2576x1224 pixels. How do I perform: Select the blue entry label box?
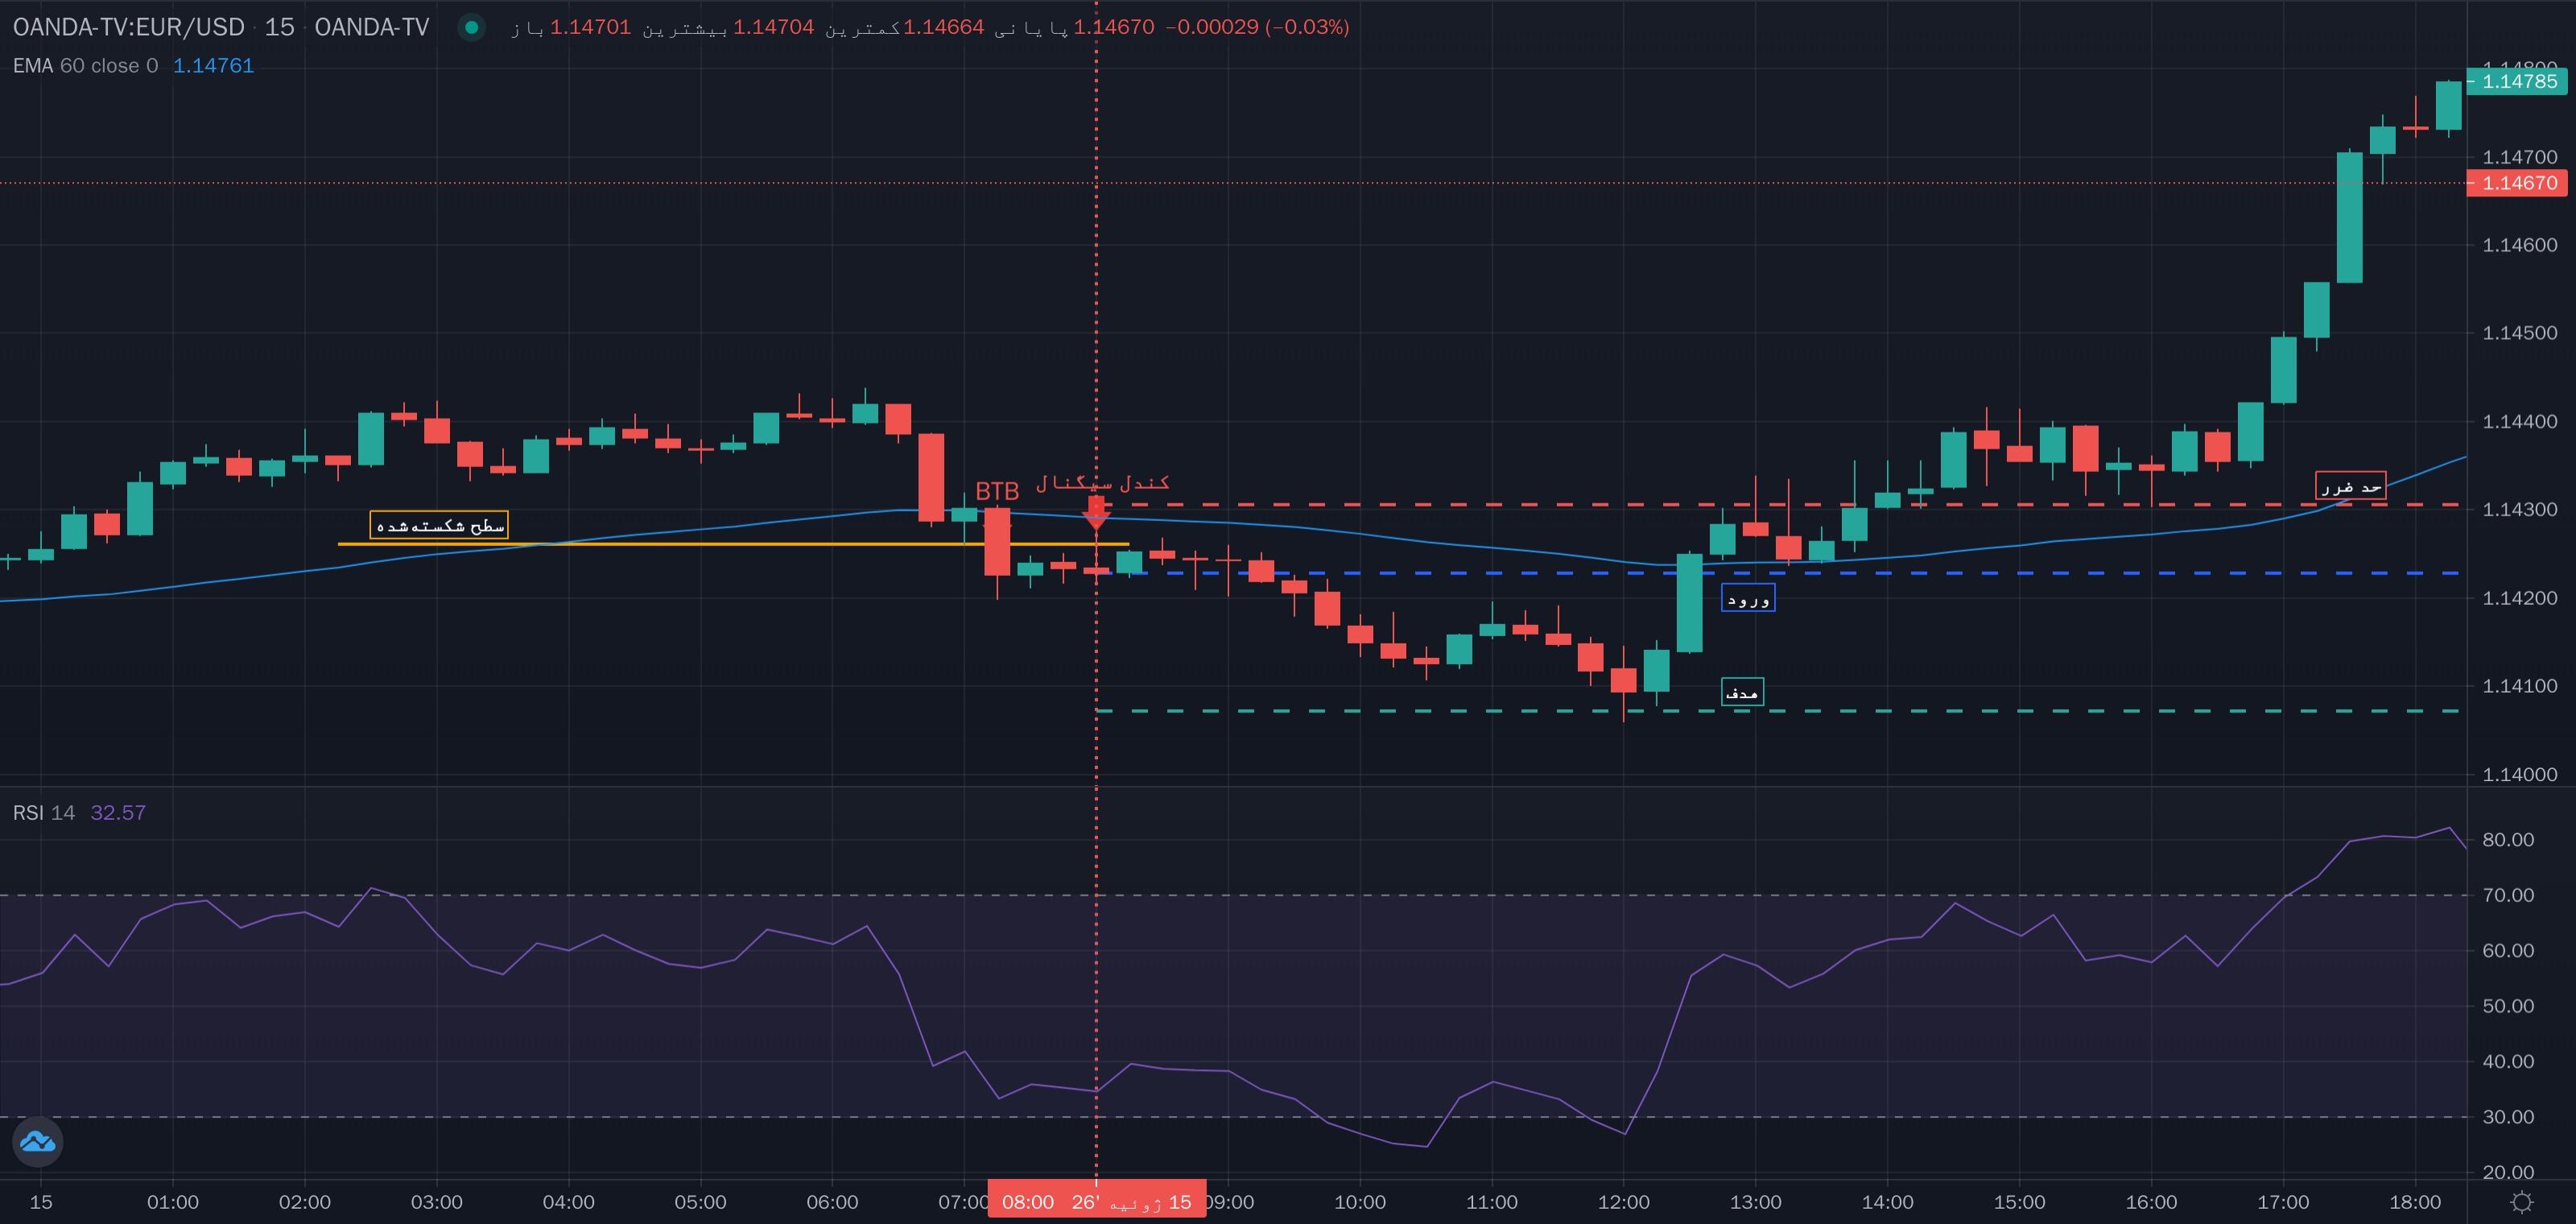click(1748, 598)
